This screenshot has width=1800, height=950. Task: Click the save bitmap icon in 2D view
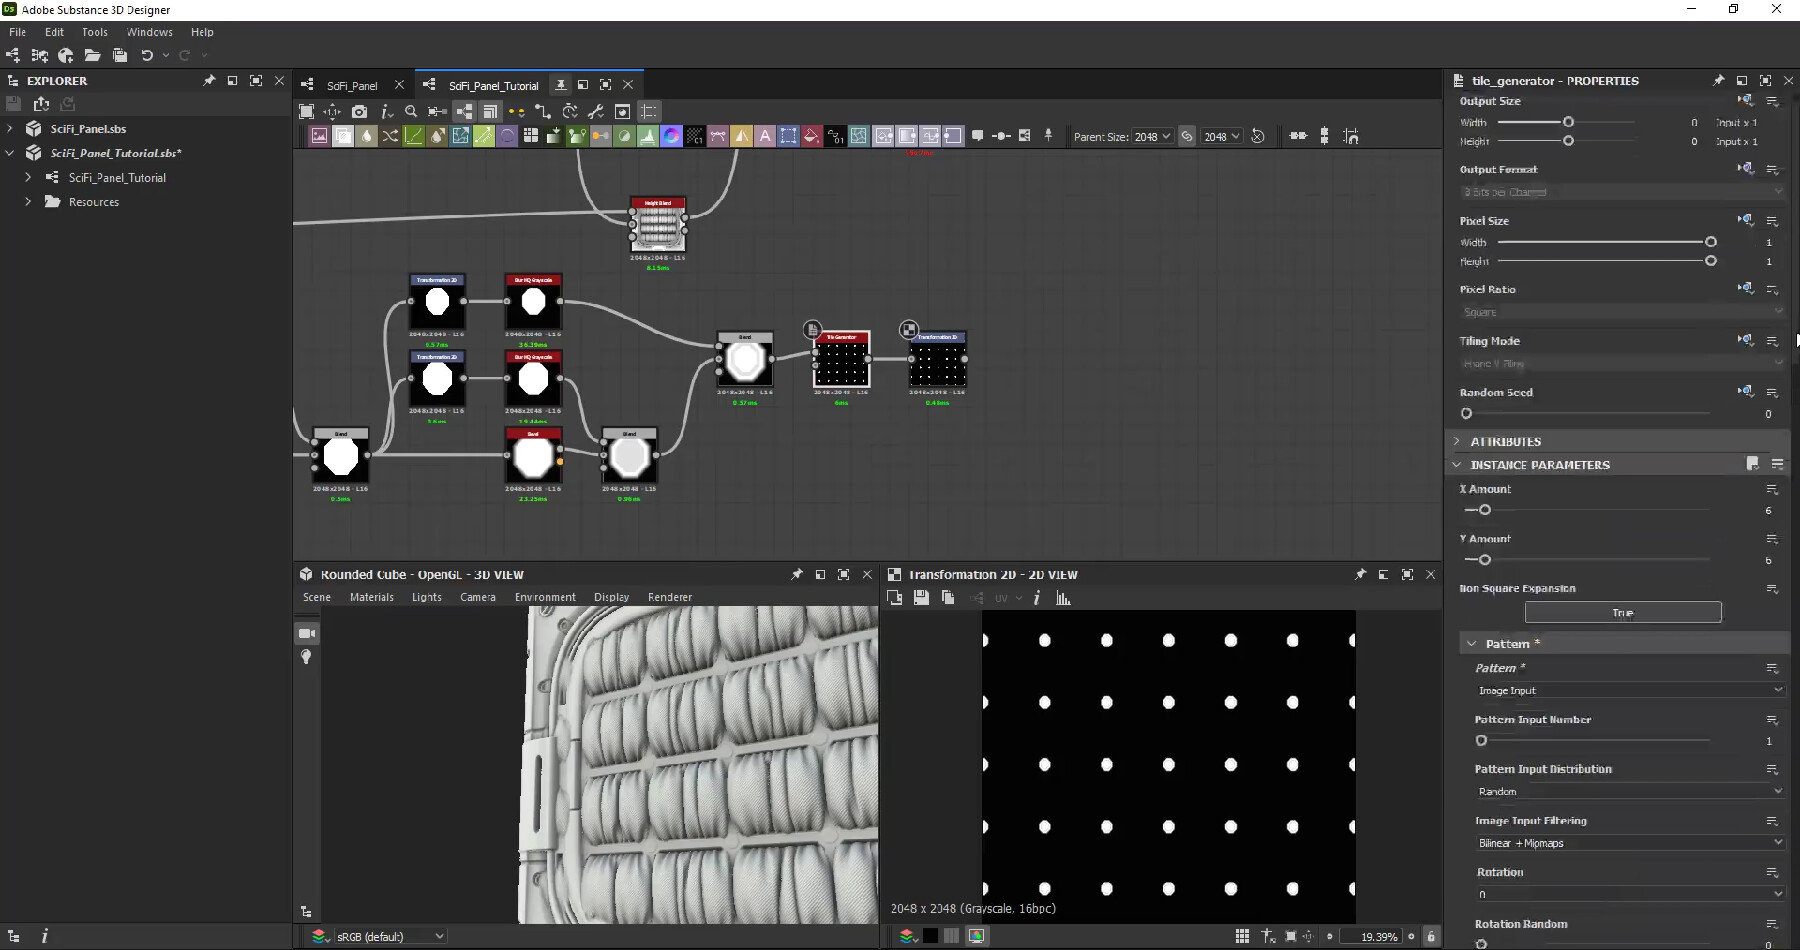coord(921,598)
